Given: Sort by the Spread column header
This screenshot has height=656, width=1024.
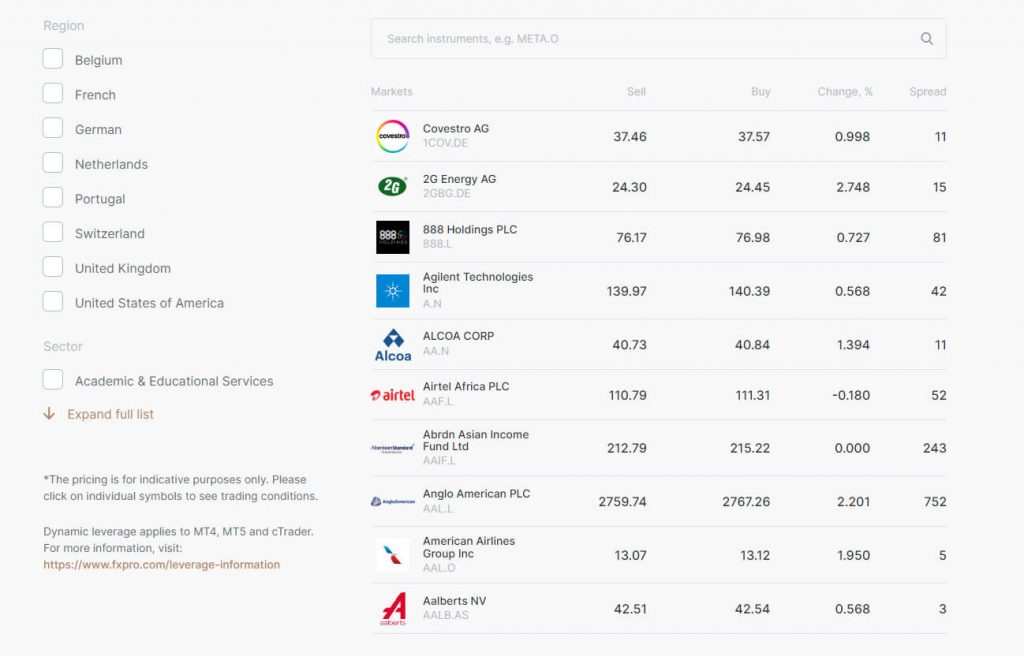Looking at the screenshot, I should pyautogui.click(x=927, y=91).
